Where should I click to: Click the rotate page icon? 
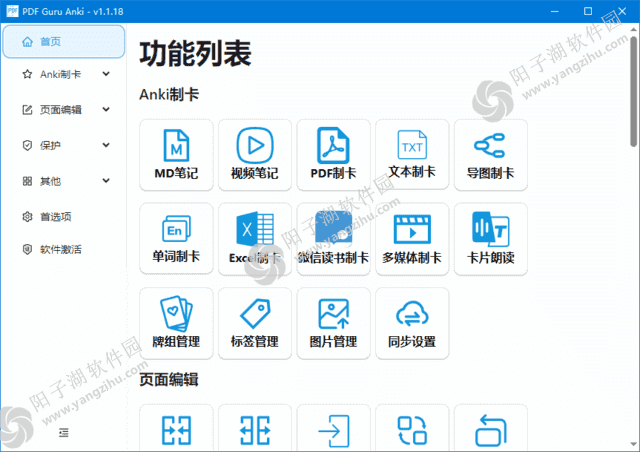point(491,430)
